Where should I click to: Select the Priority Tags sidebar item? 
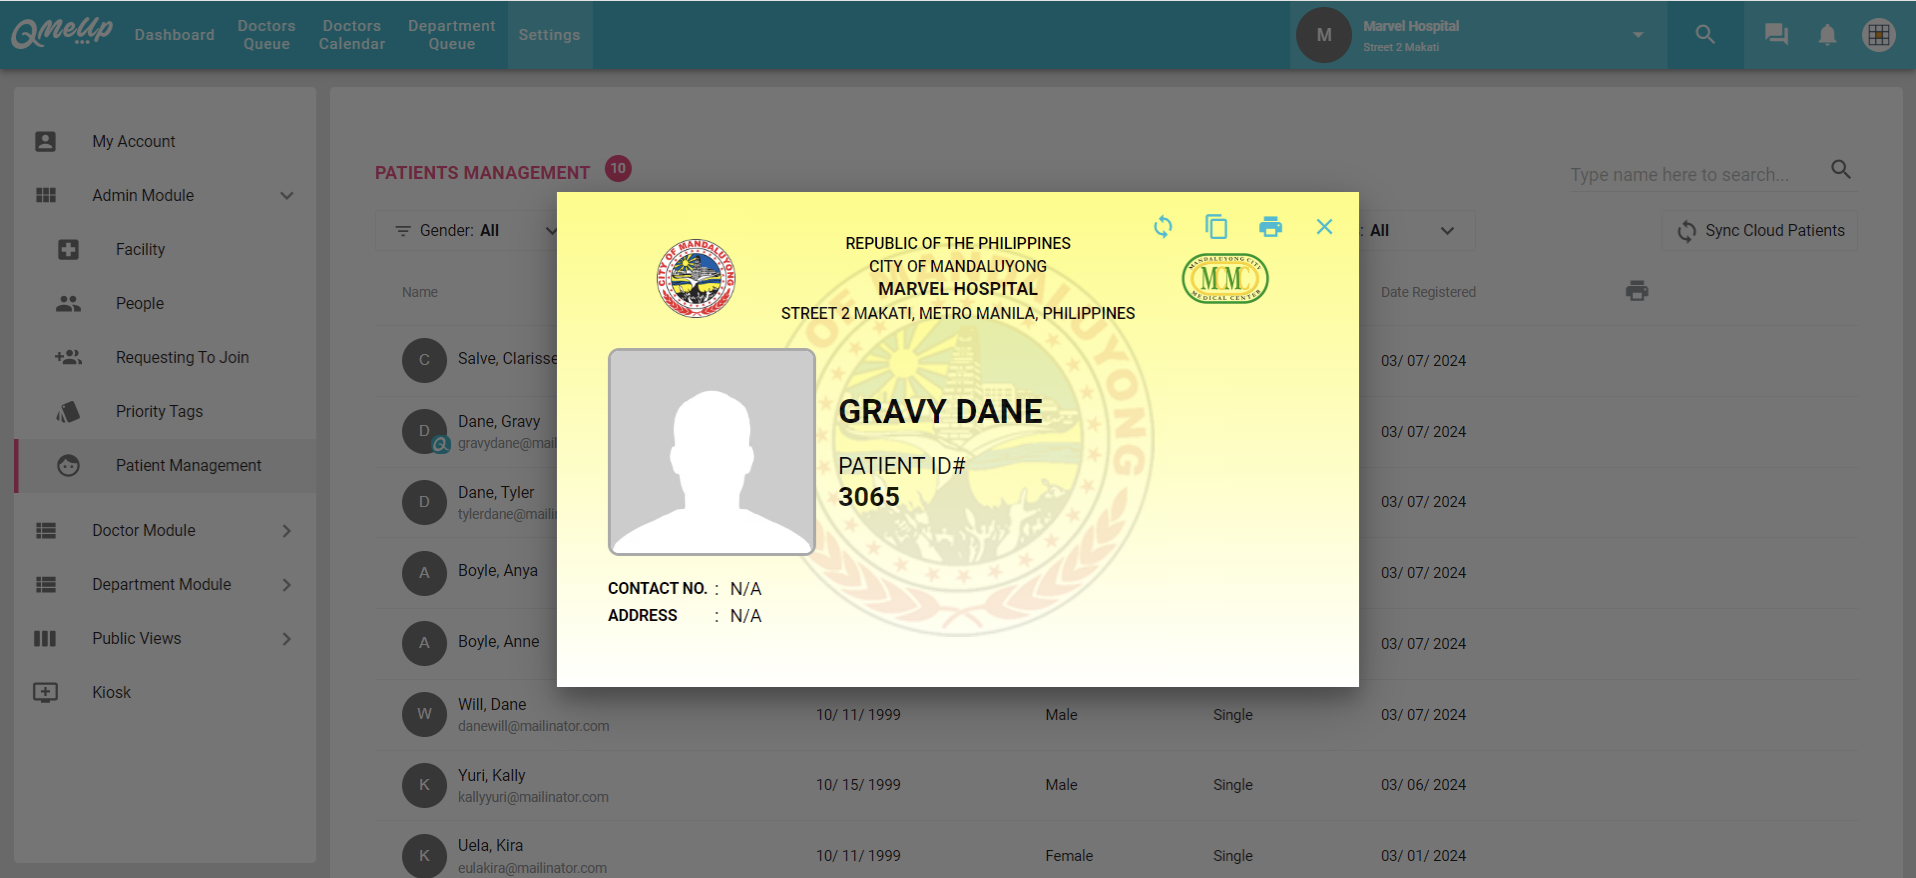point(159,412)
